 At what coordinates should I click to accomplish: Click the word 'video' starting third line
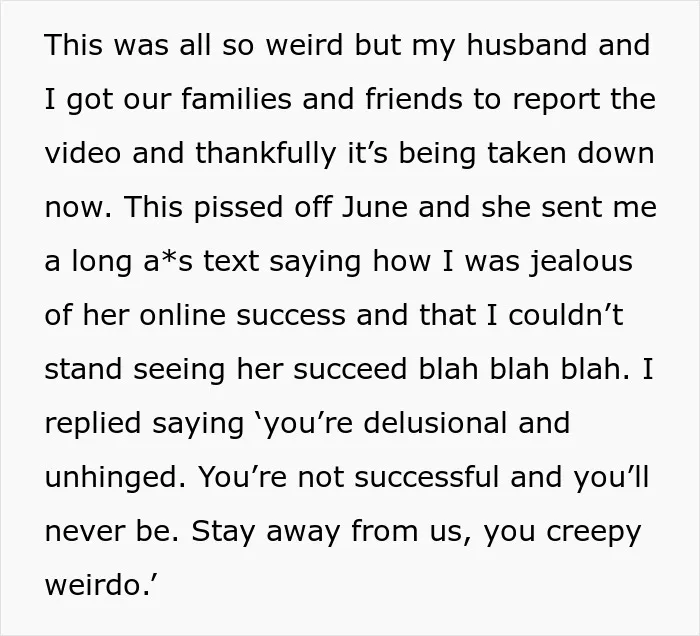click(x=83, y=153)
